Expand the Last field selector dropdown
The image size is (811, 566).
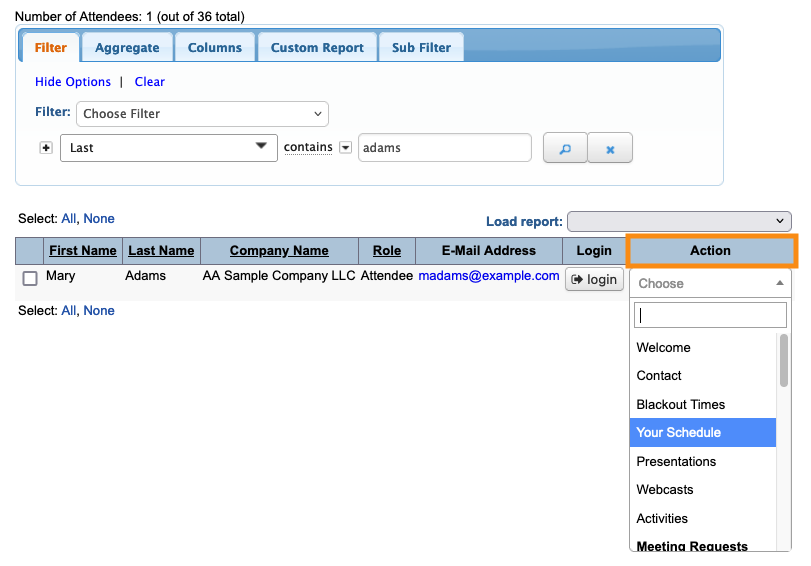(x=168, y=147)
